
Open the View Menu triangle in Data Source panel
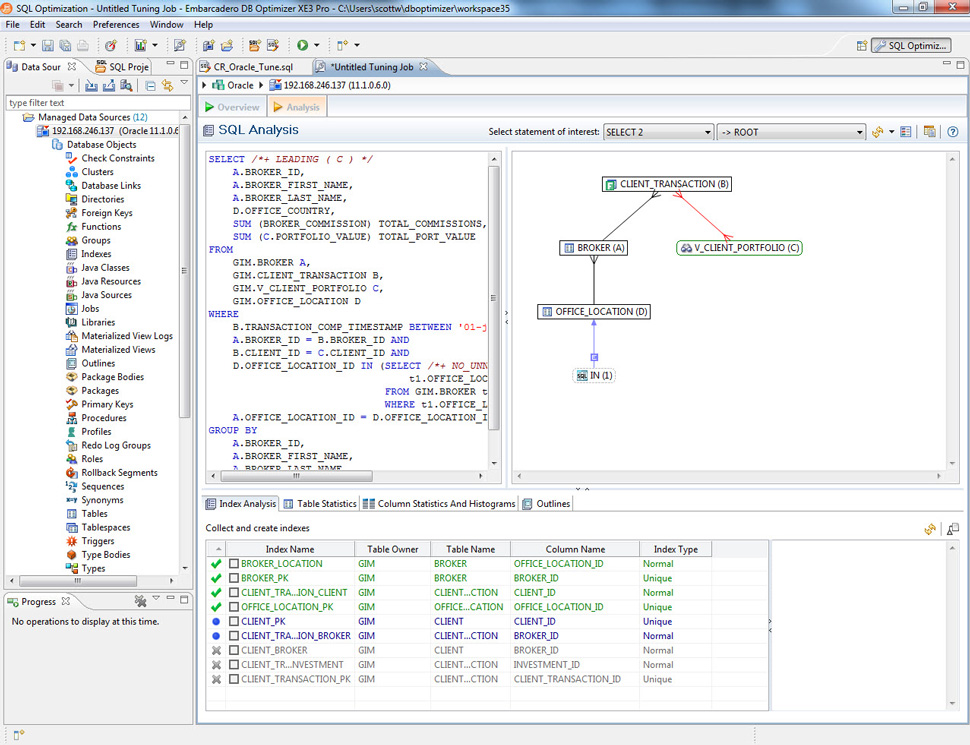[x=184, y=83]
